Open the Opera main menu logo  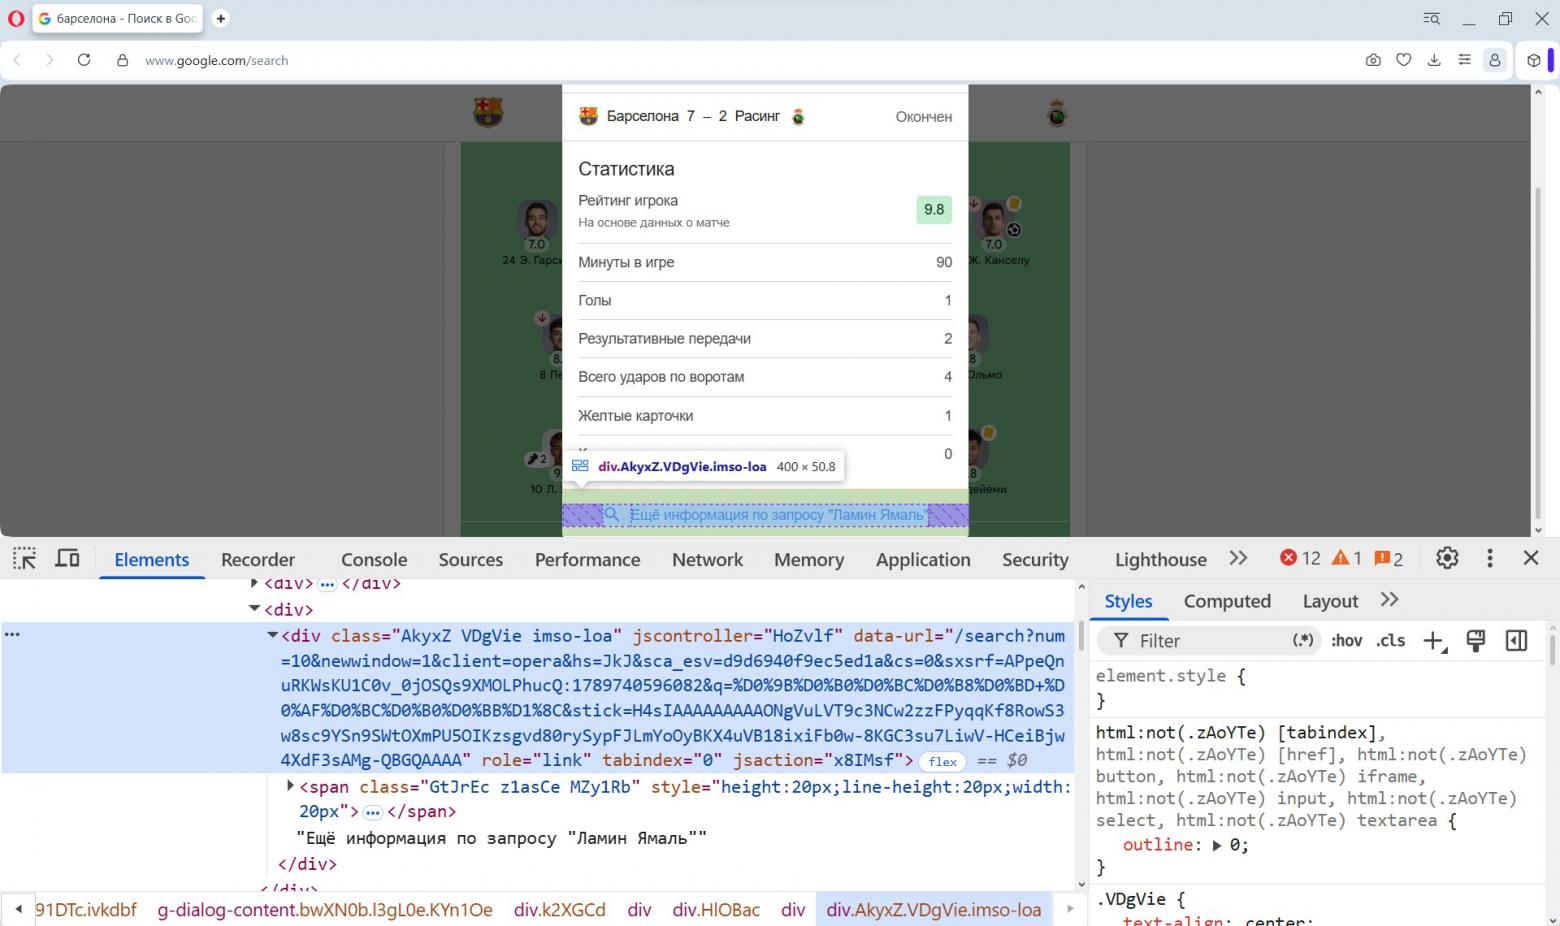16,18
